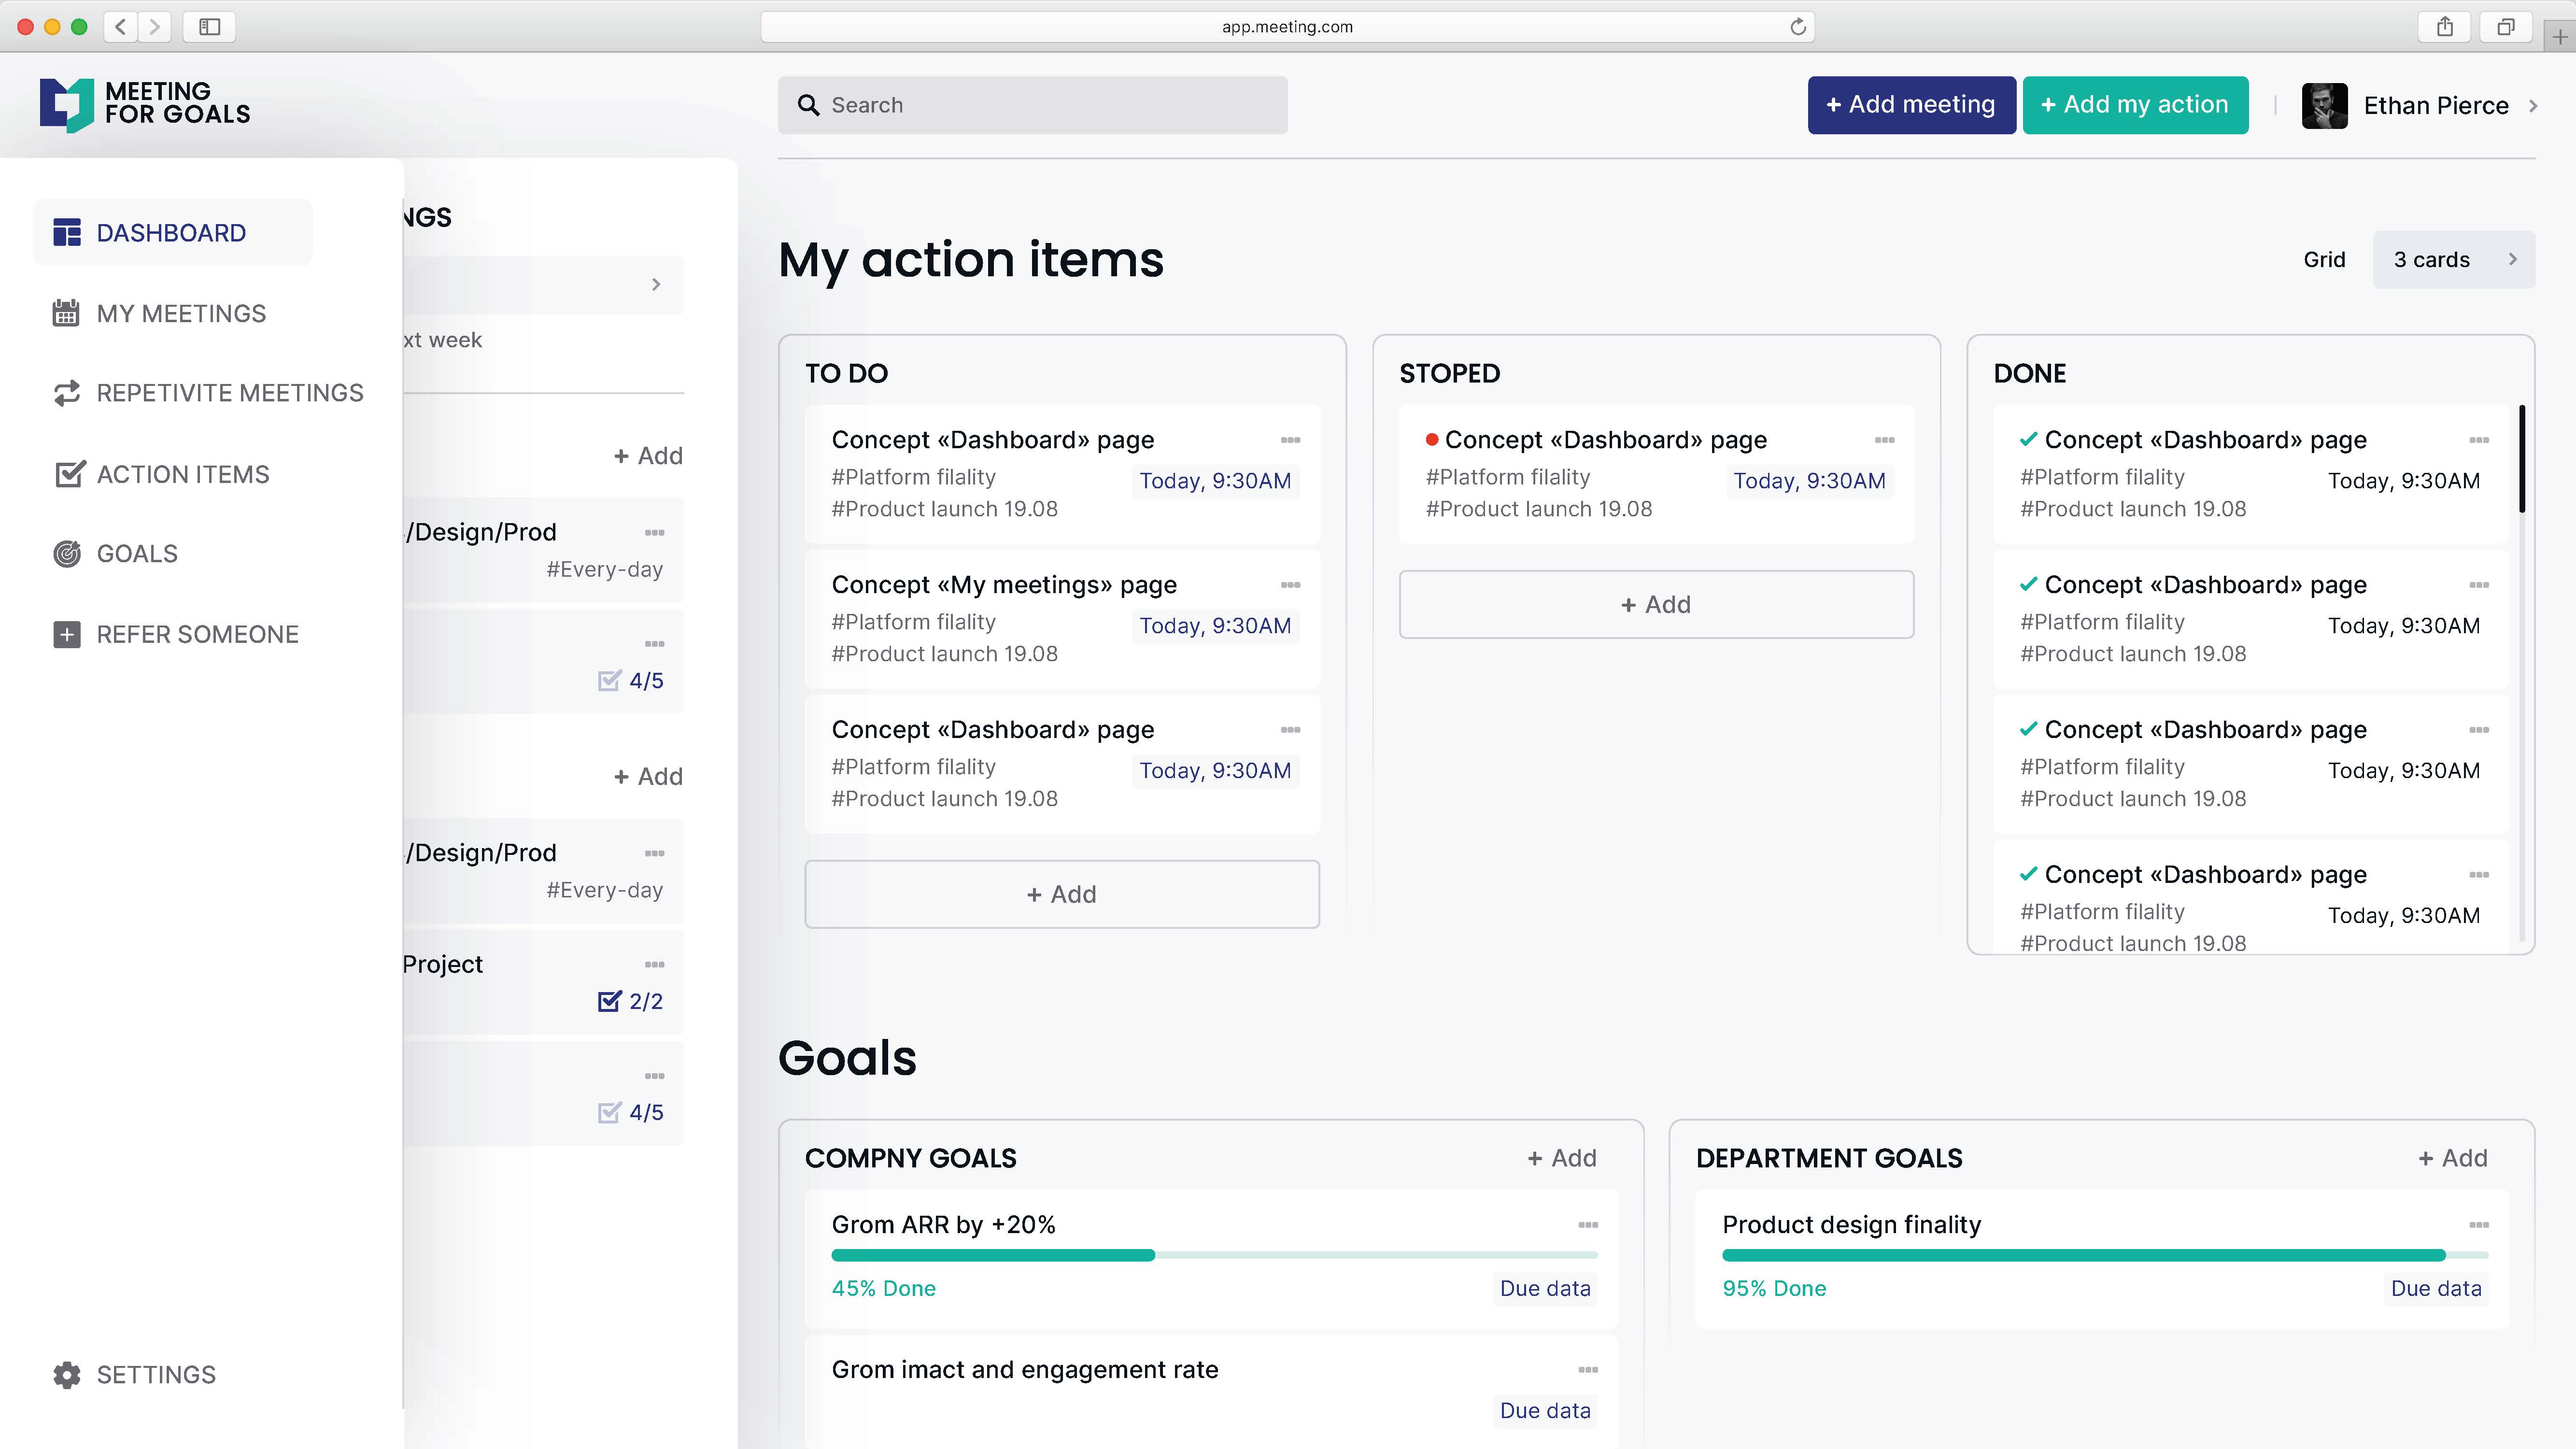Image resolution: width=2576 pixels, height=1449 pixels.
Task: Click the Add my action button
Action: pos(2135,105)
